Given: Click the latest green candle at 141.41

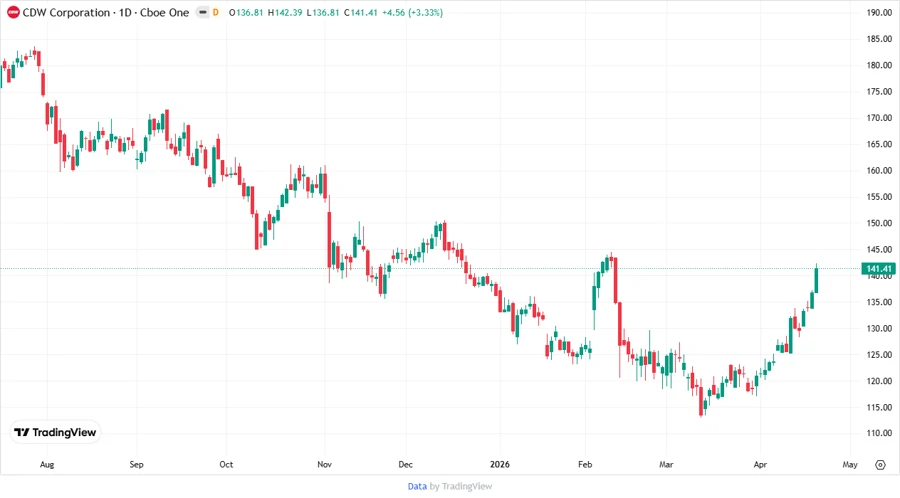Looking at the screenshot, I should [816, 280].
